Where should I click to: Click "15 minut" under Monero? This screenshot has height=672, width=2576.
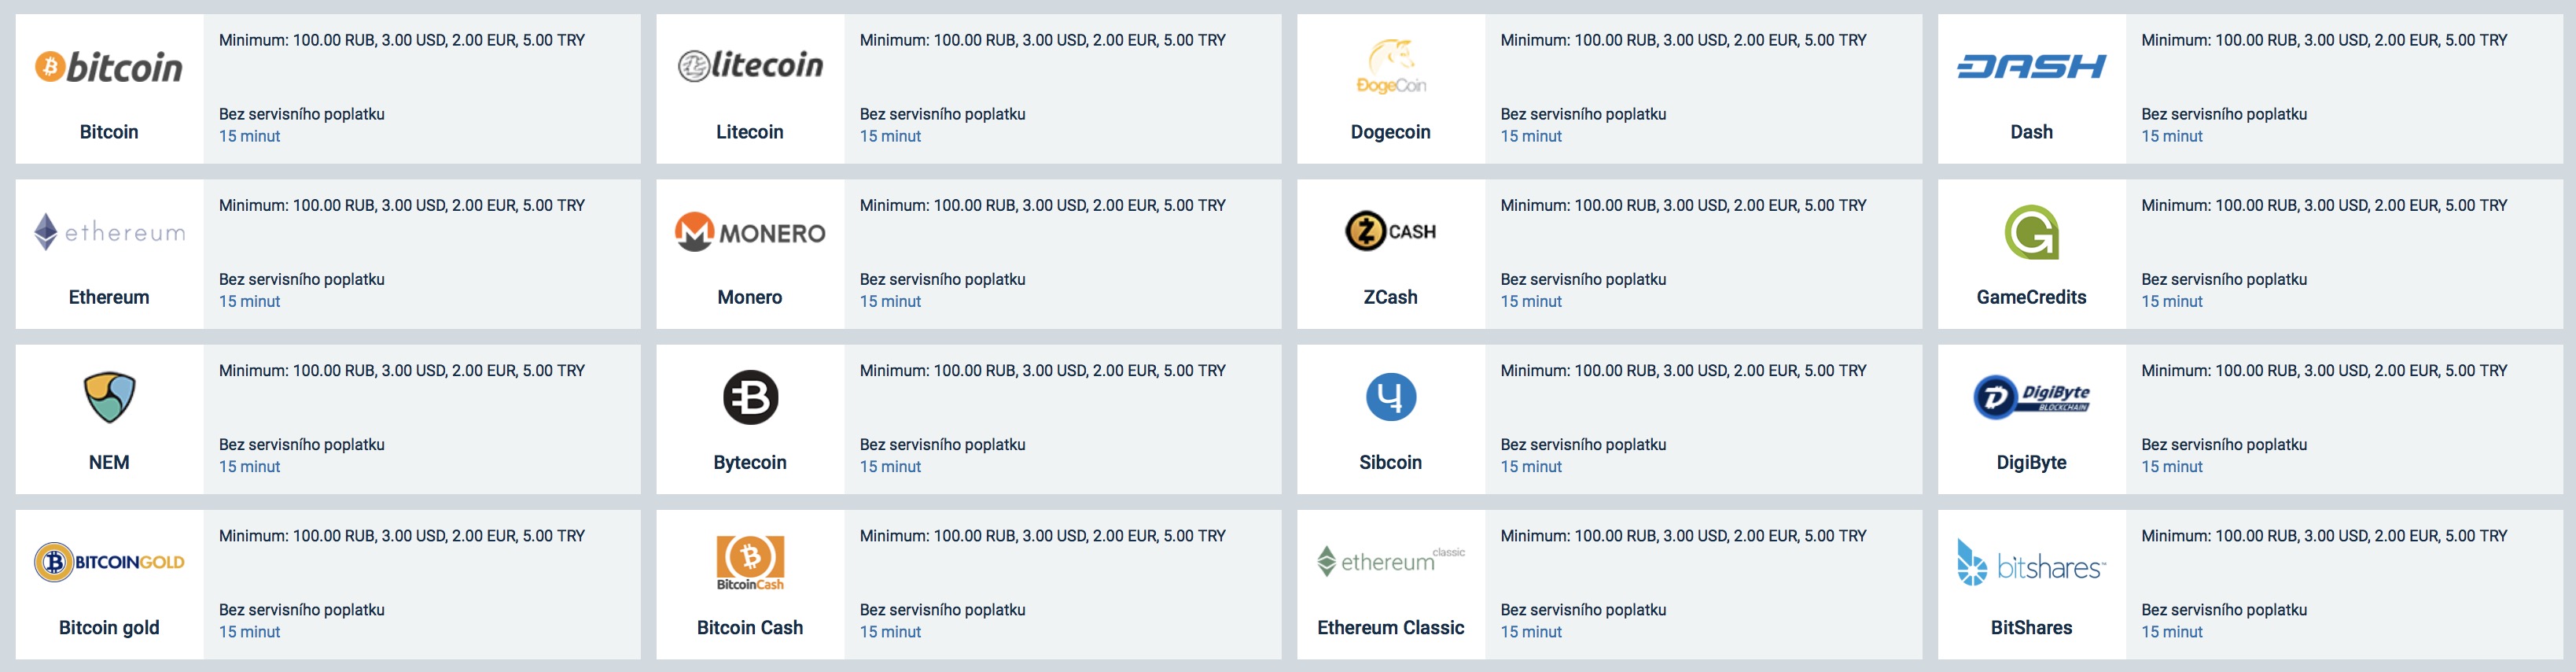890,302
